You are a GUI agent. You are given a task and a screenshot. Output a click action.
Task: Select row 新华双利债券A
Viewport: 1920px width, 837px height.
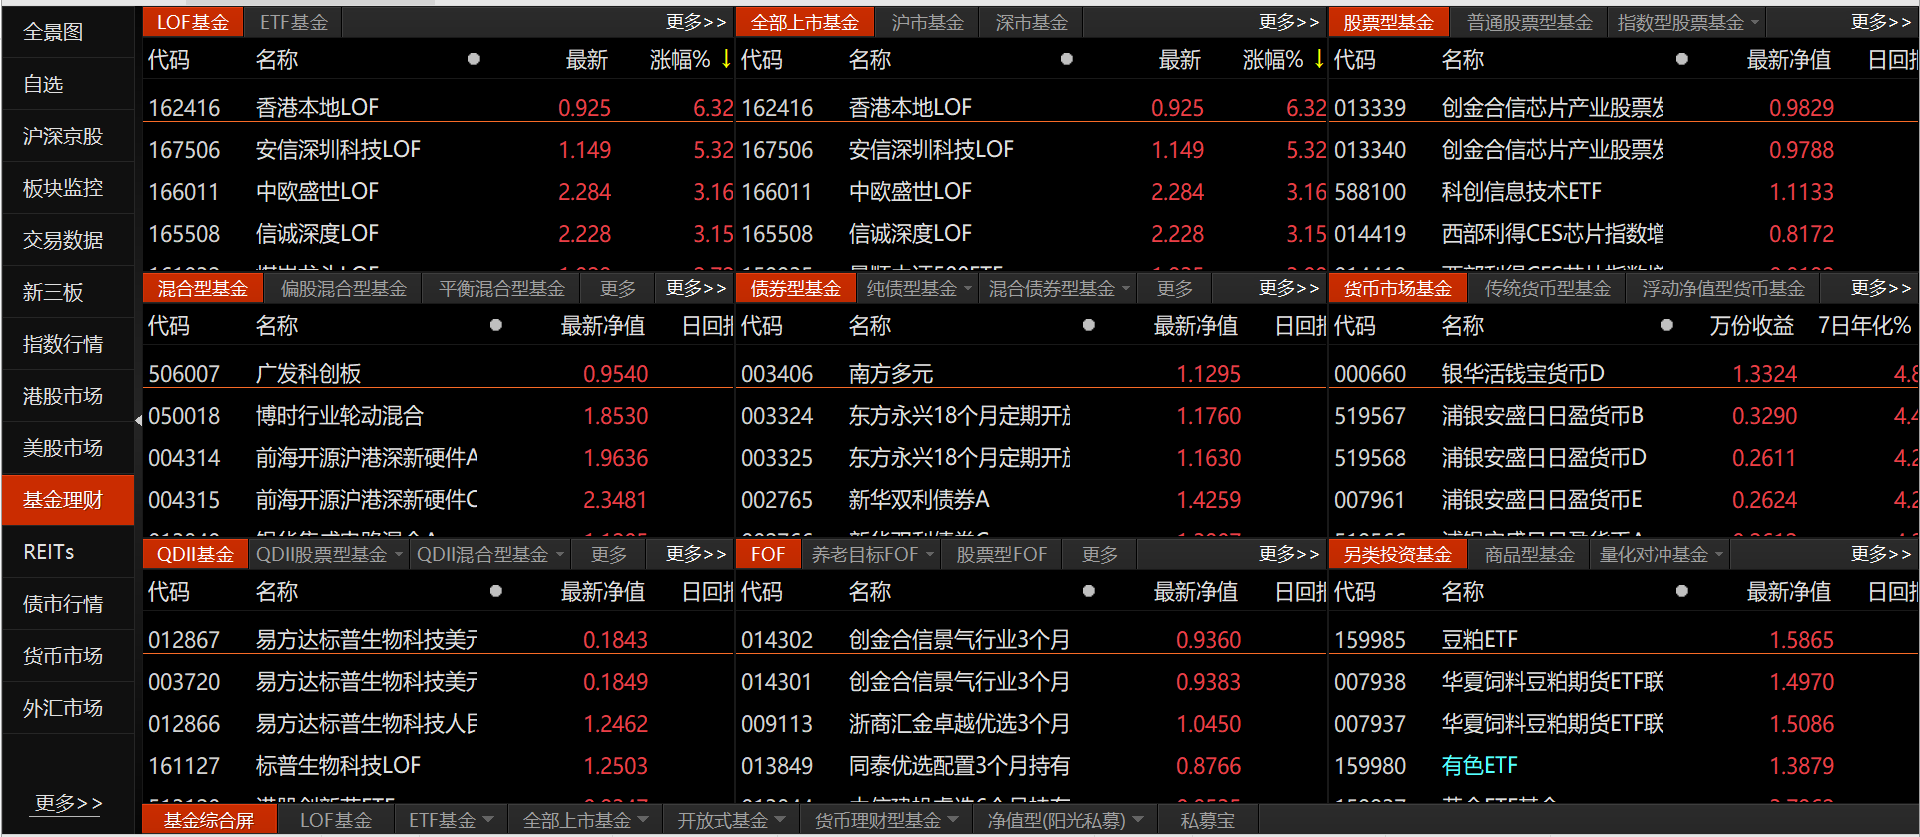[x=1032, y=499]
